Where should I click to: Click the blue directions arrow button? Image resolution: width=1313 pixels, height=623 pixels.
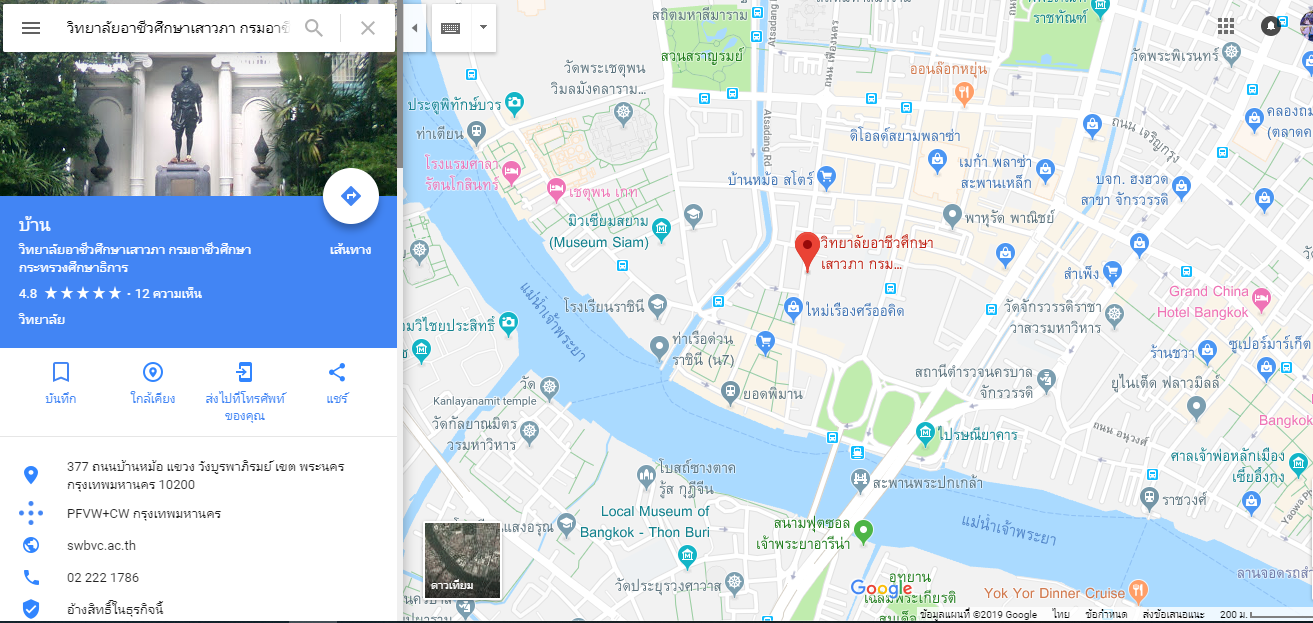pos(351,196)
